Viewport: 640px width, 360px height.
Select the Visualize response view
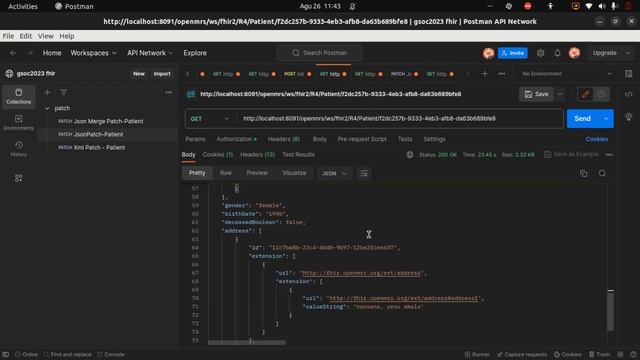click(294, 173)
